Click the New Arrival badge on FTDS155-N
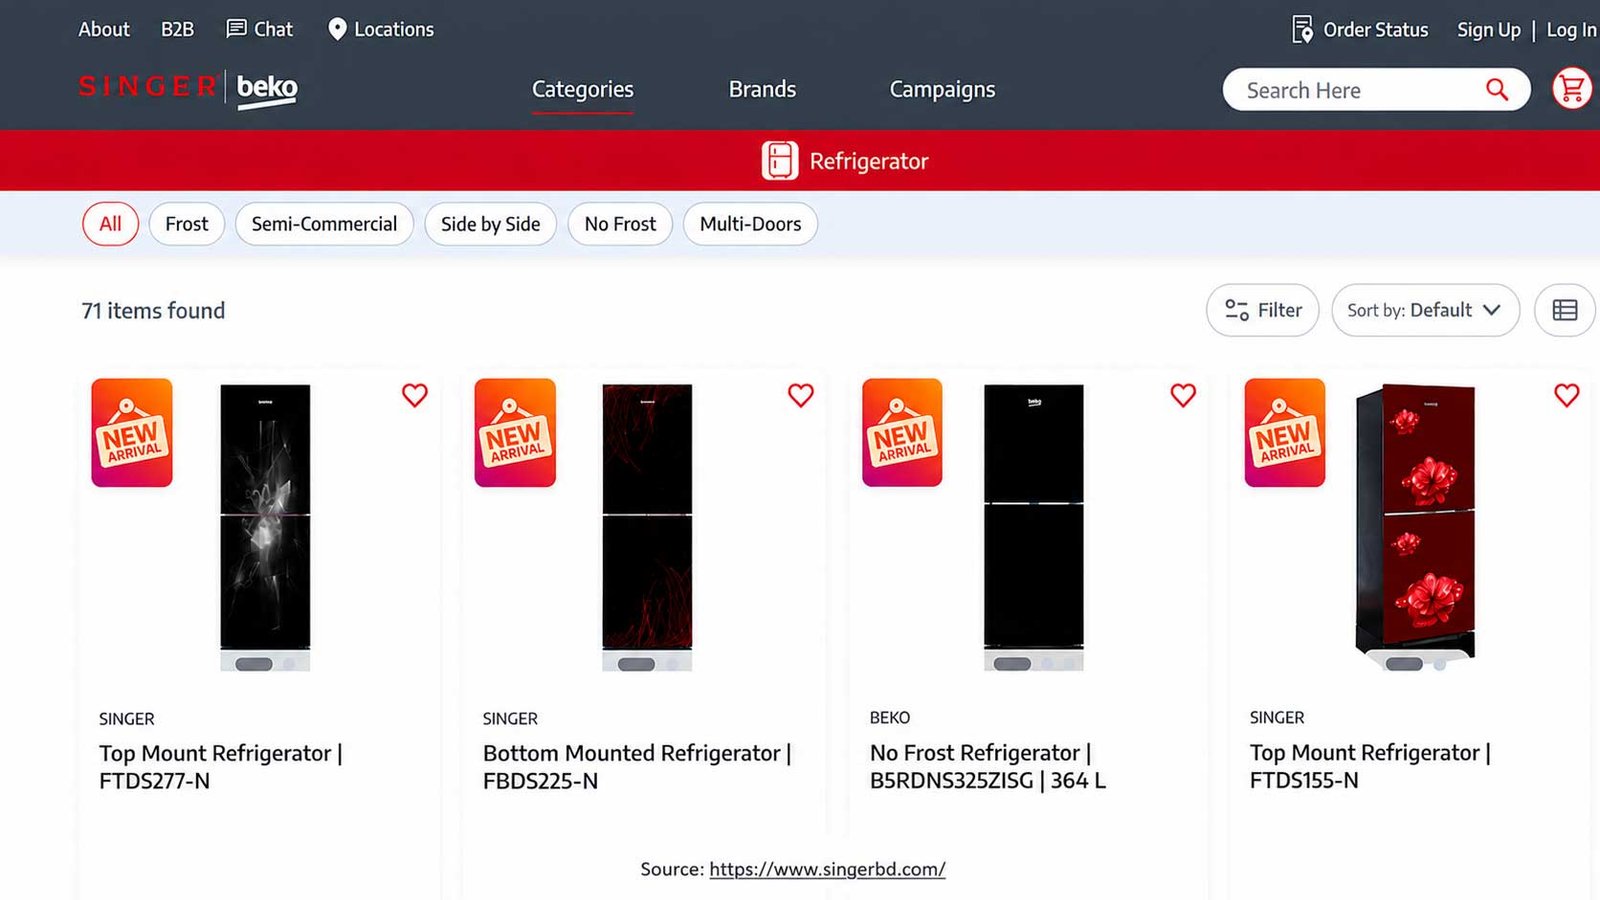The width and height of the screenshot is (1600, 900). tap(1285, 433)
